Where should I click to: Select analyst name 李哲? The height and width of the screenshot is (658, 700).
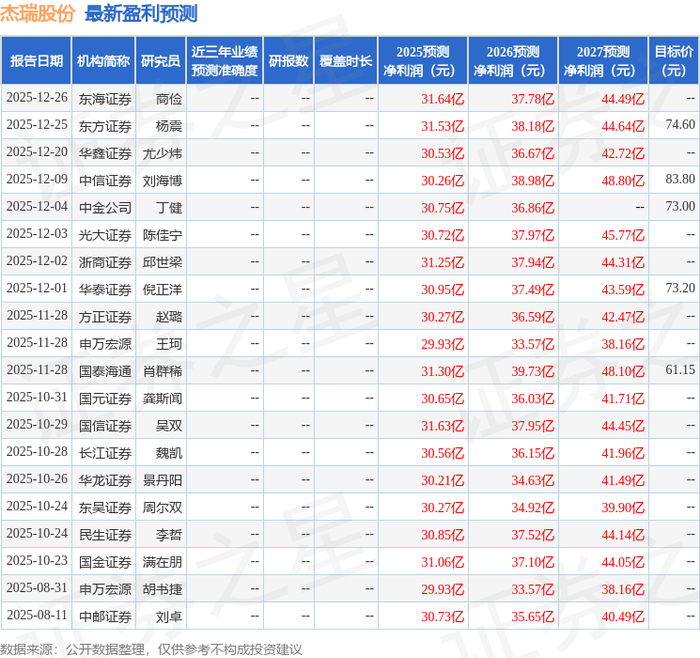(x=169, y=535)
